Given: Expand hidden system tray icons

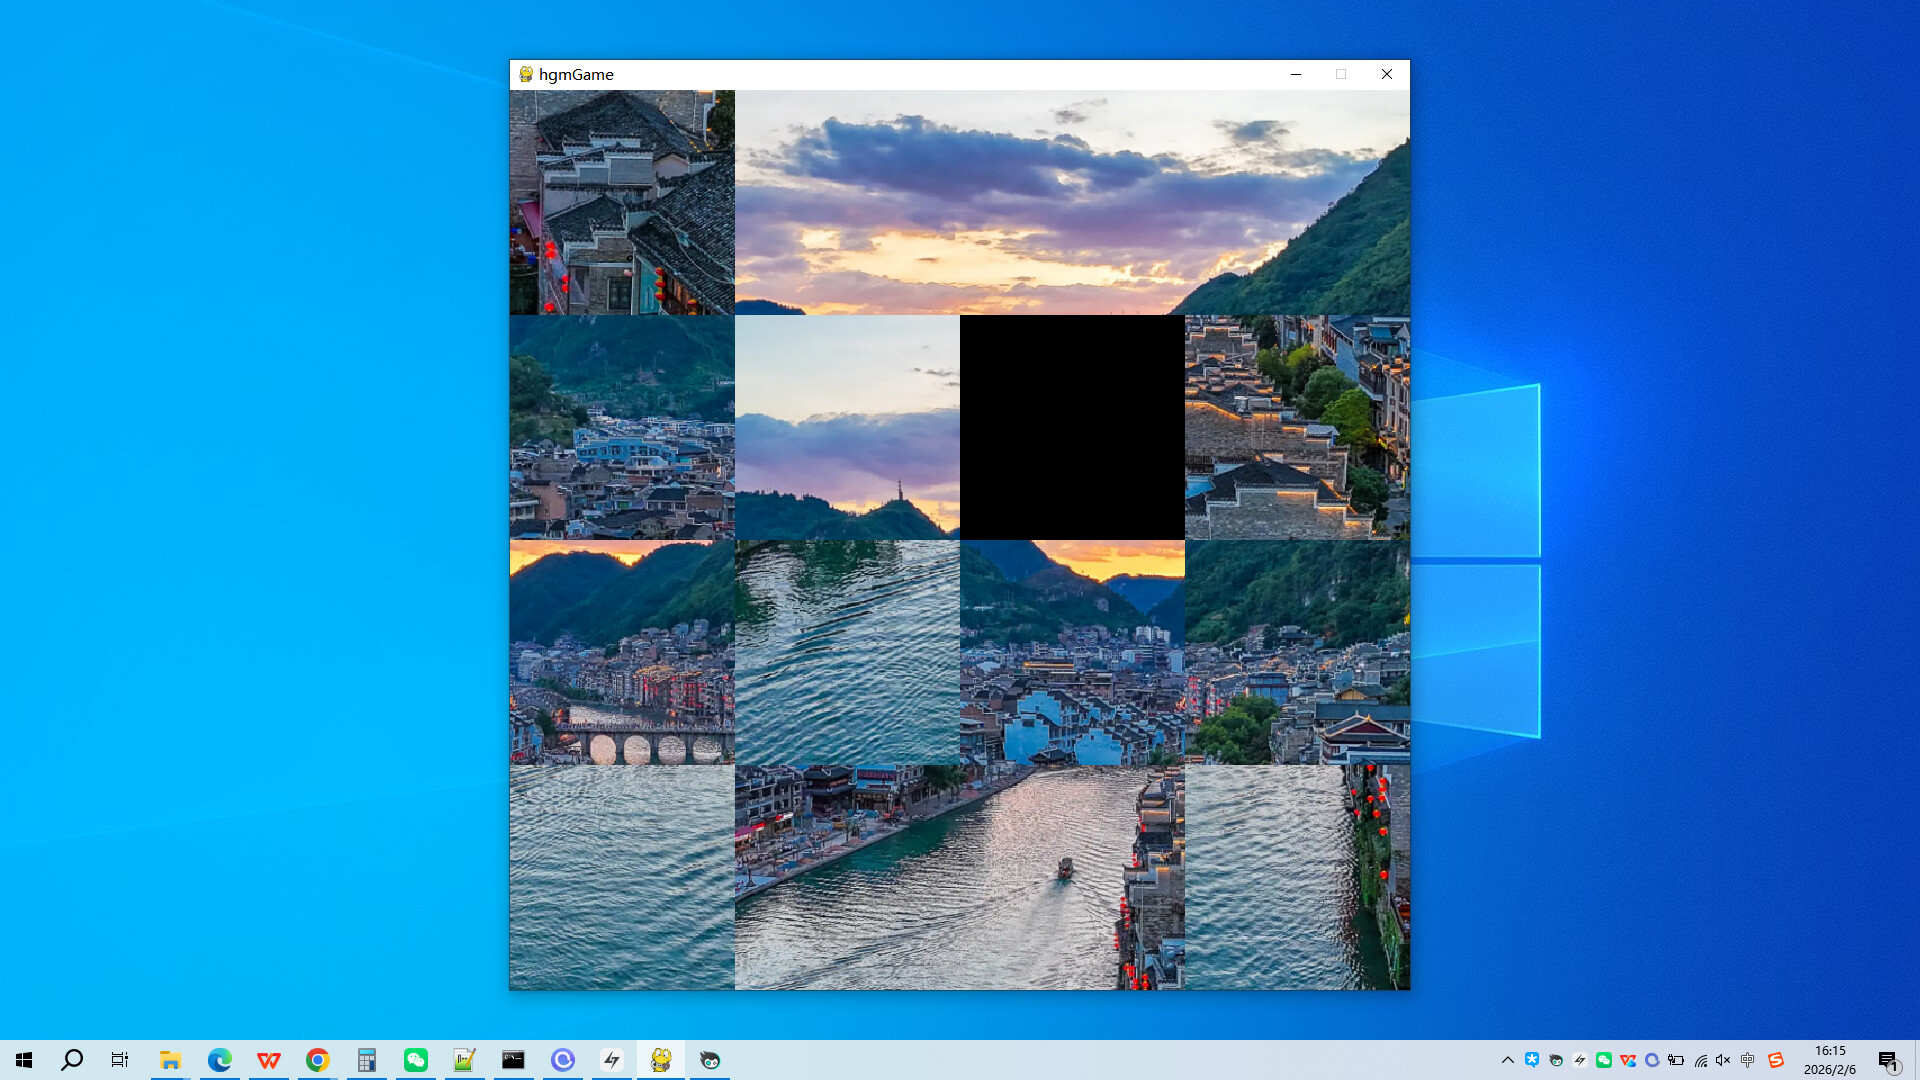Looking at the screenshot, I should point(1508,1060).
